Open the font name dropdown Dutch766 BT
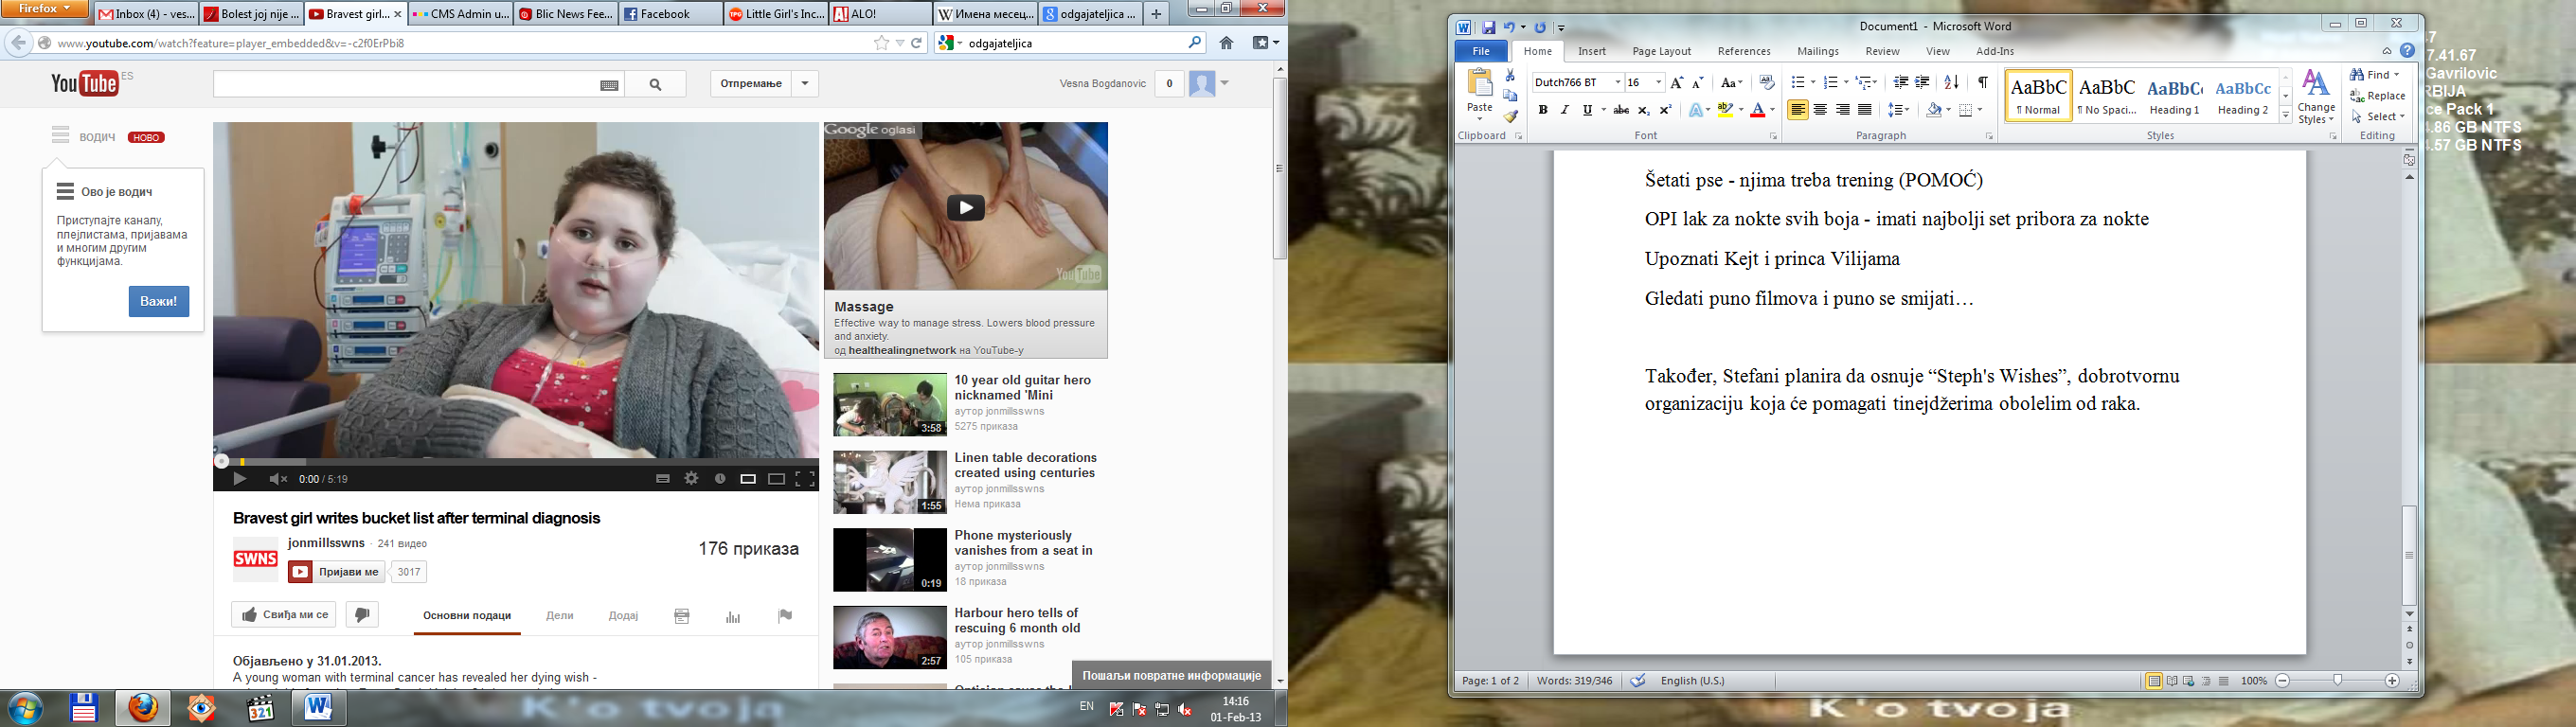 point(1617,83)
